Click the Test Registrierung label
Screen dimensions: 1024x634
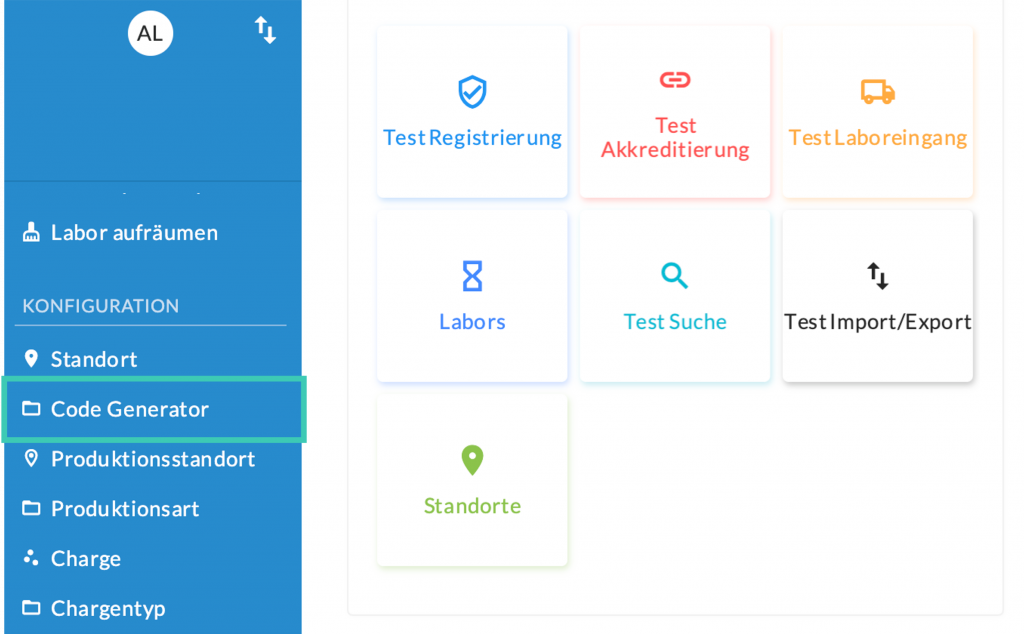[x=472, y=138]
